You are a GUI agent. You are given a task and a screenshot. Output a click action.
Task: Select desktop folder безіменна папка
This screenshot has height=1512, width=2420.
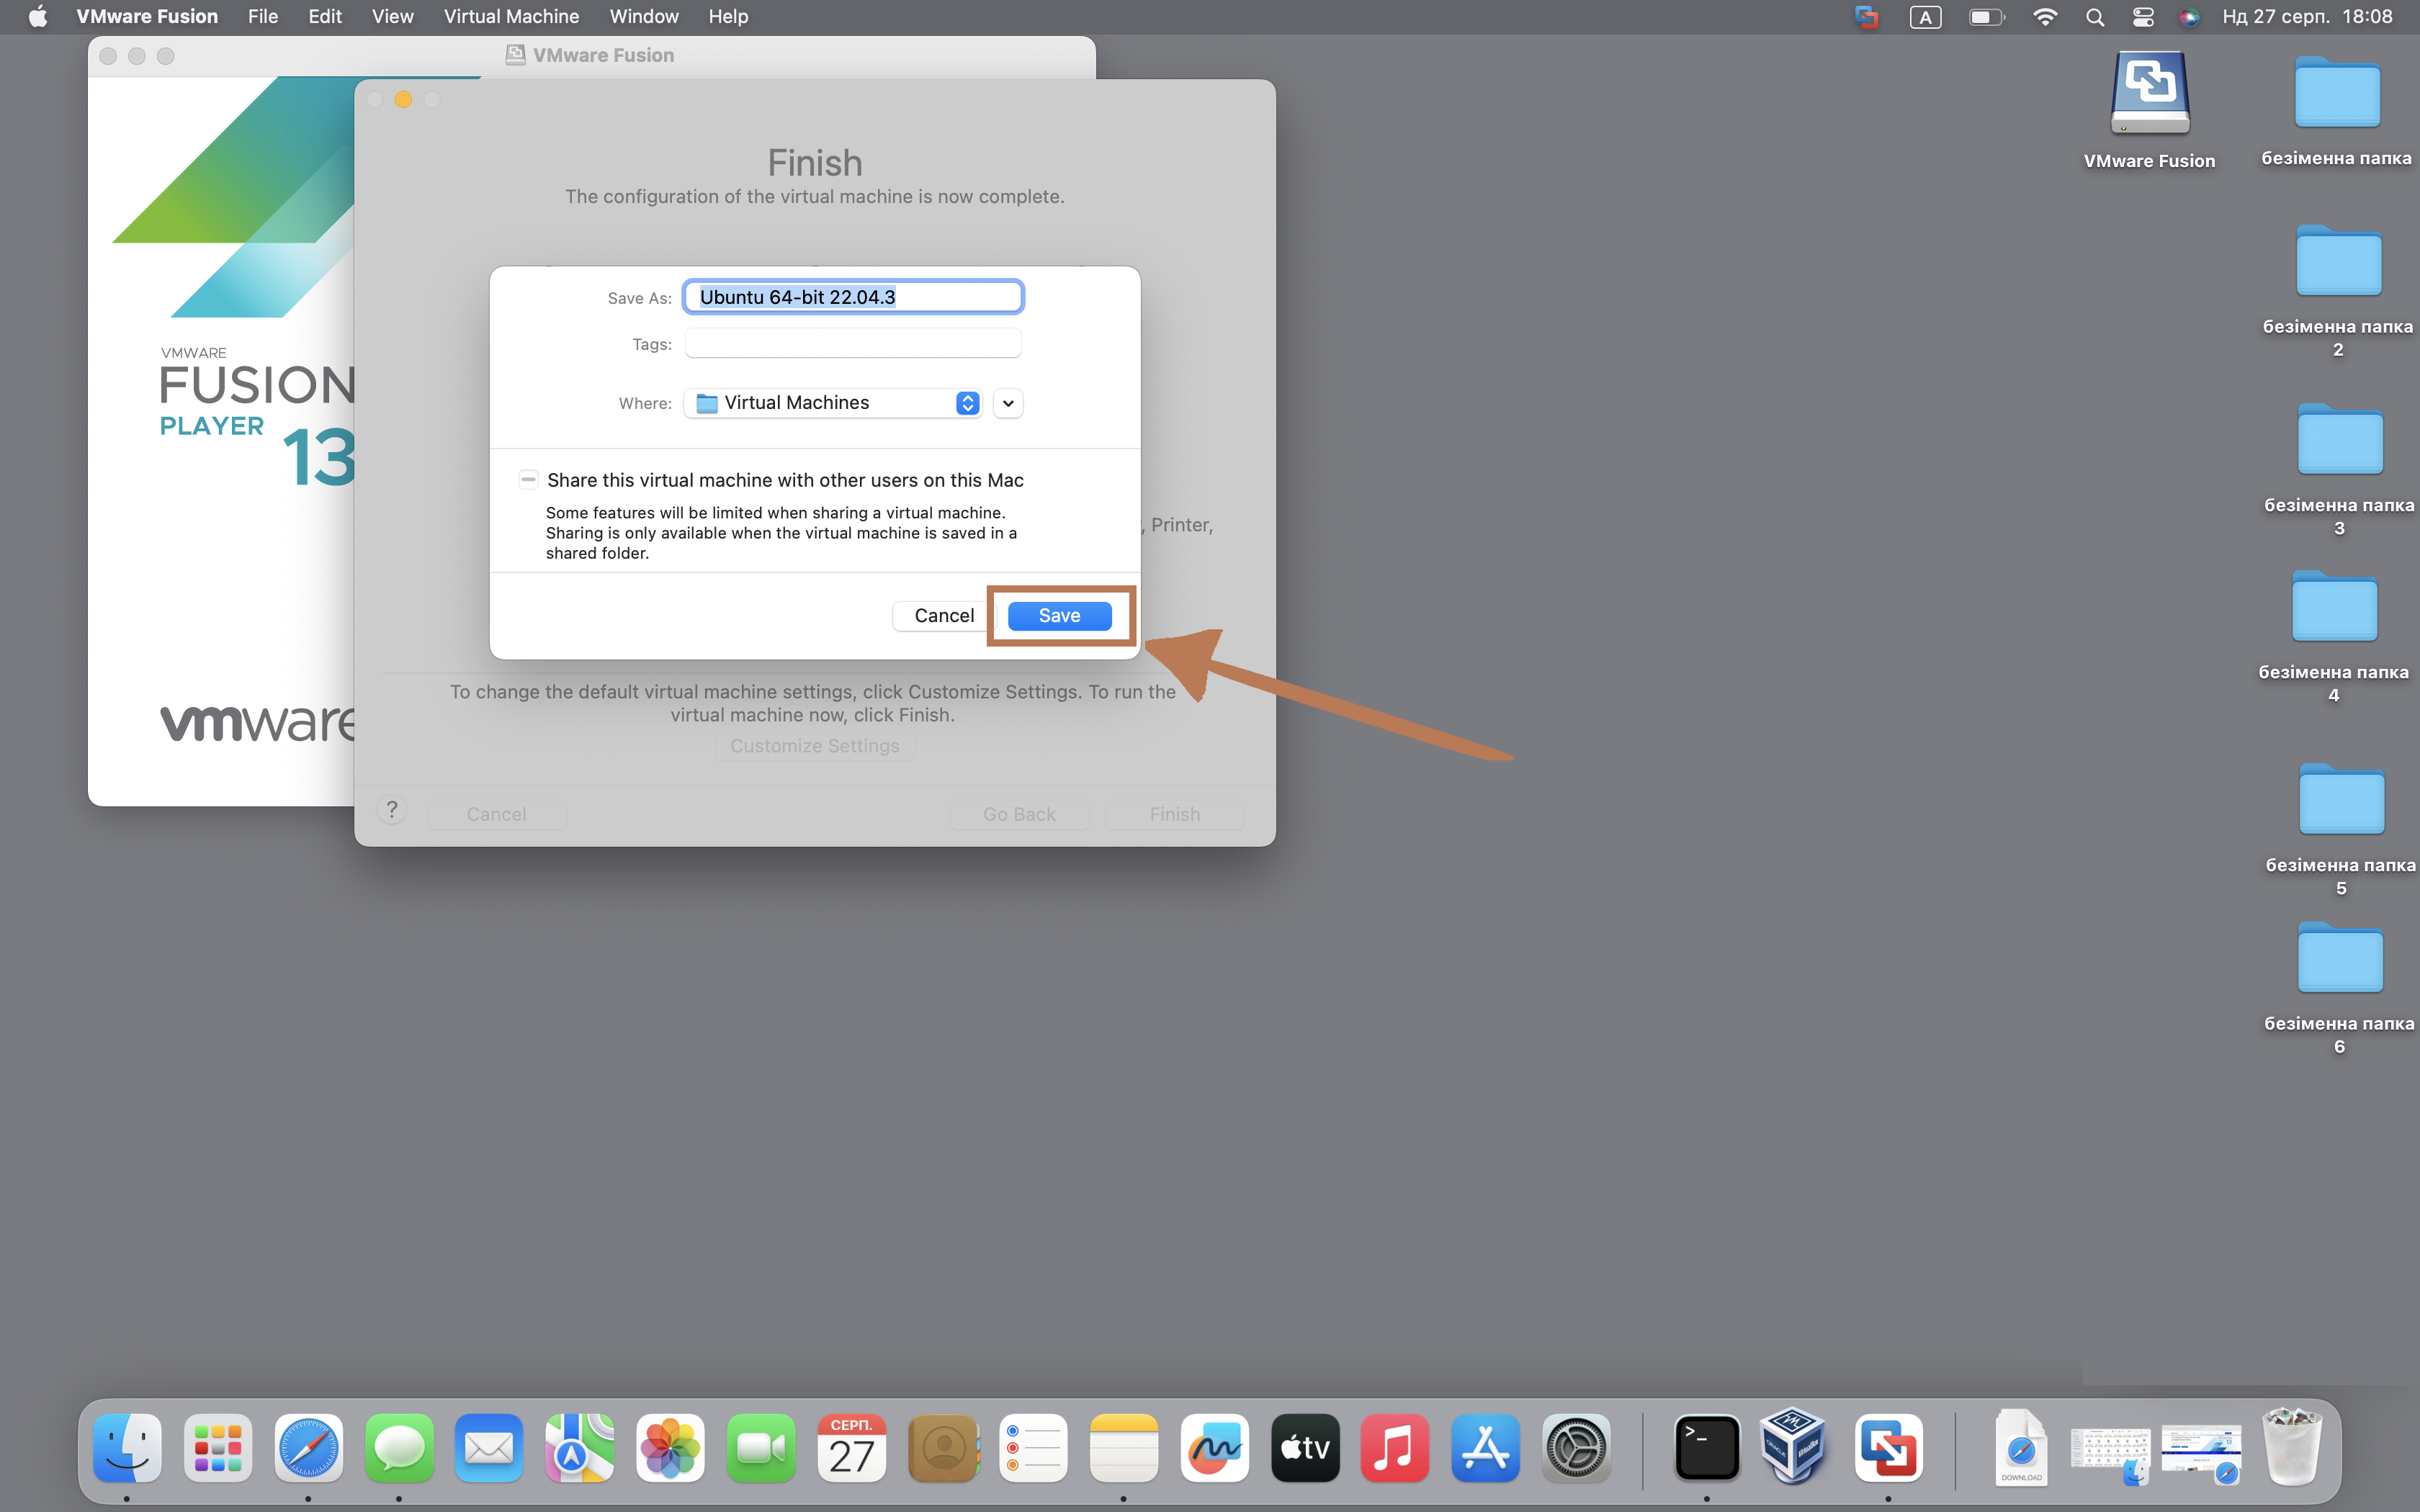tap(2337, 92)
